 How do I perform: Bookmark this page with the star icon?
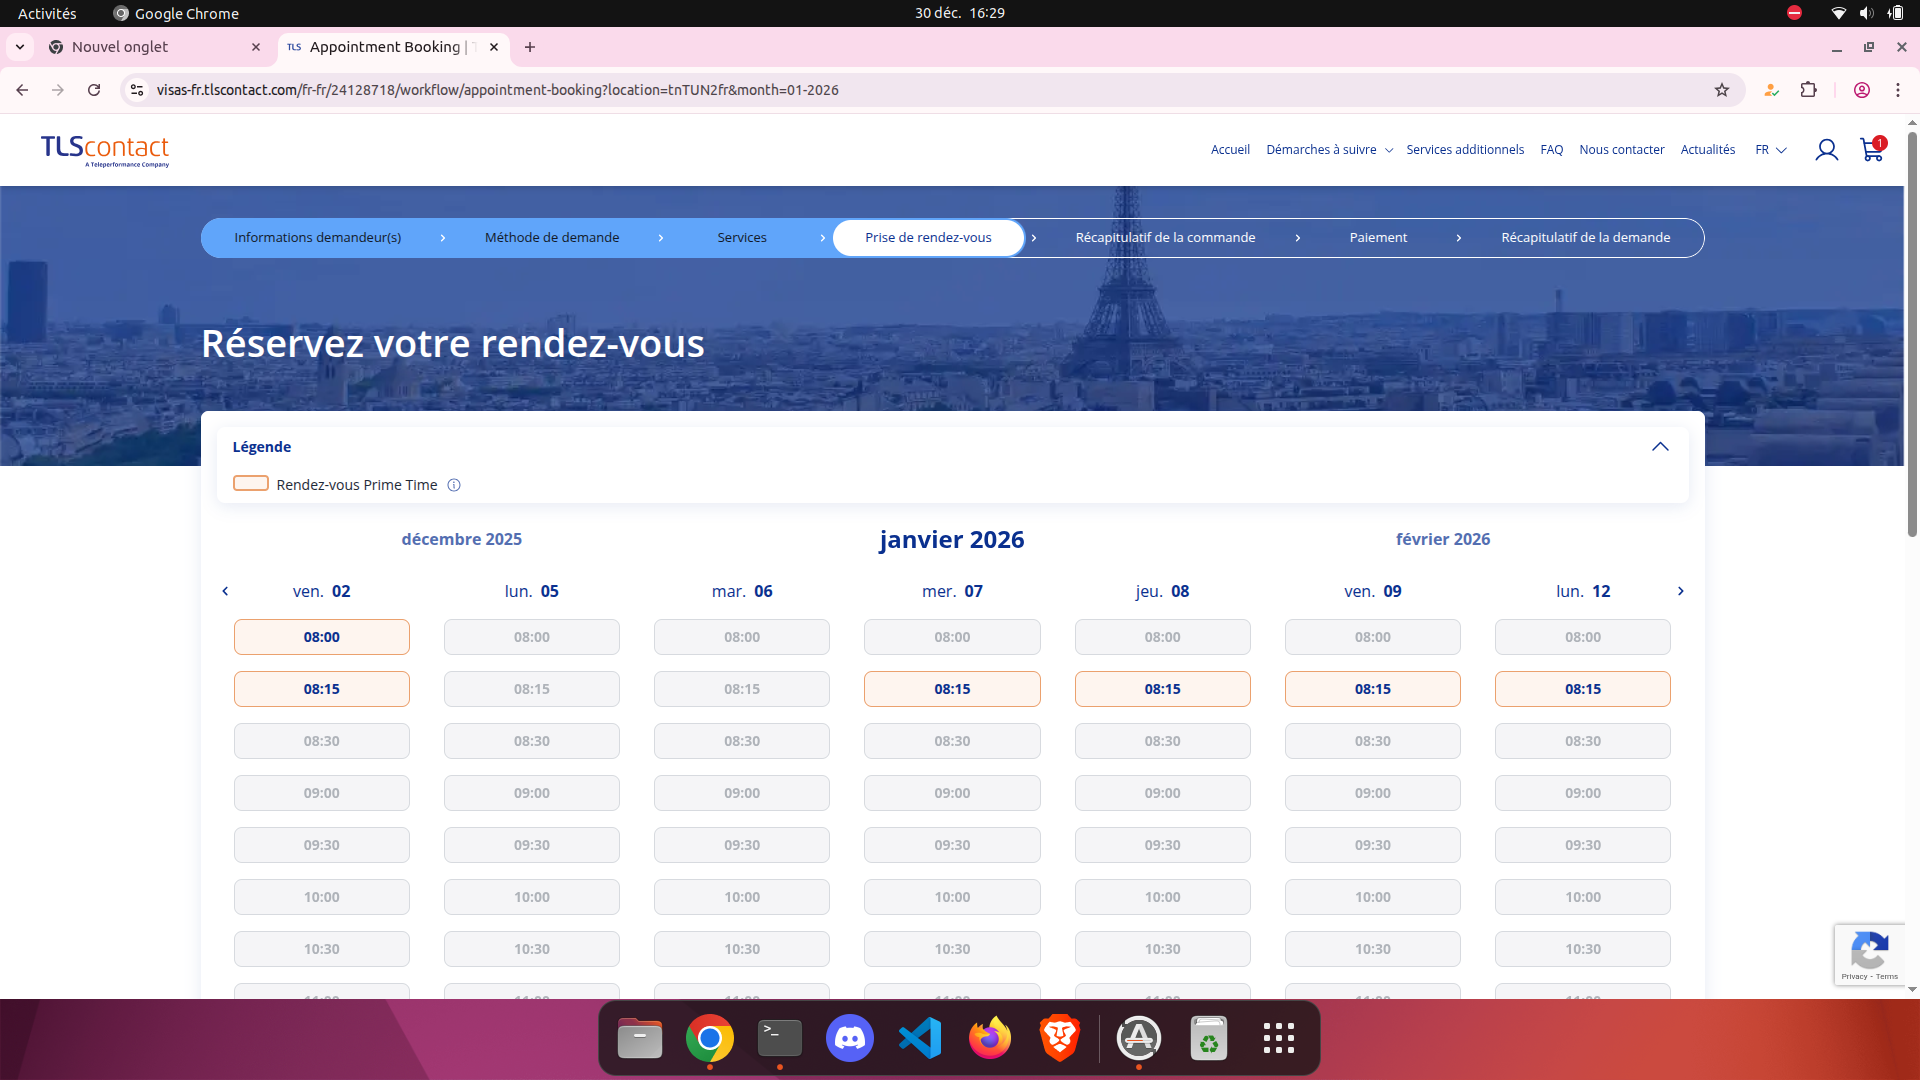1722,90
